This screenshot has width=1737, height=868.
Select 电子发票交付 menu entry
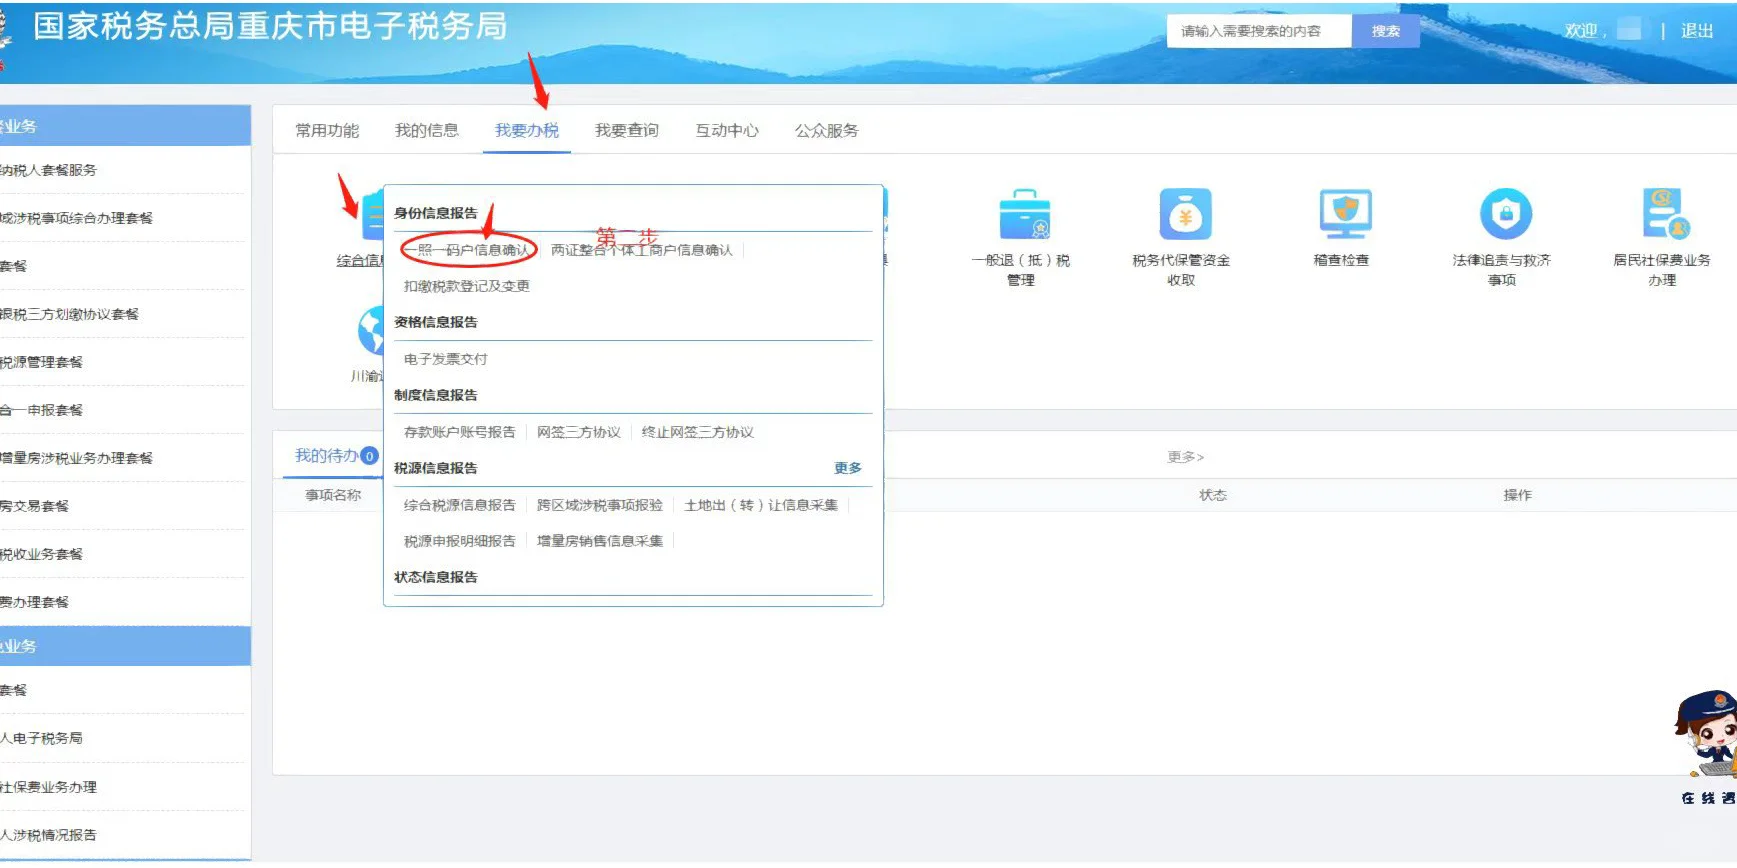point(445,359)
